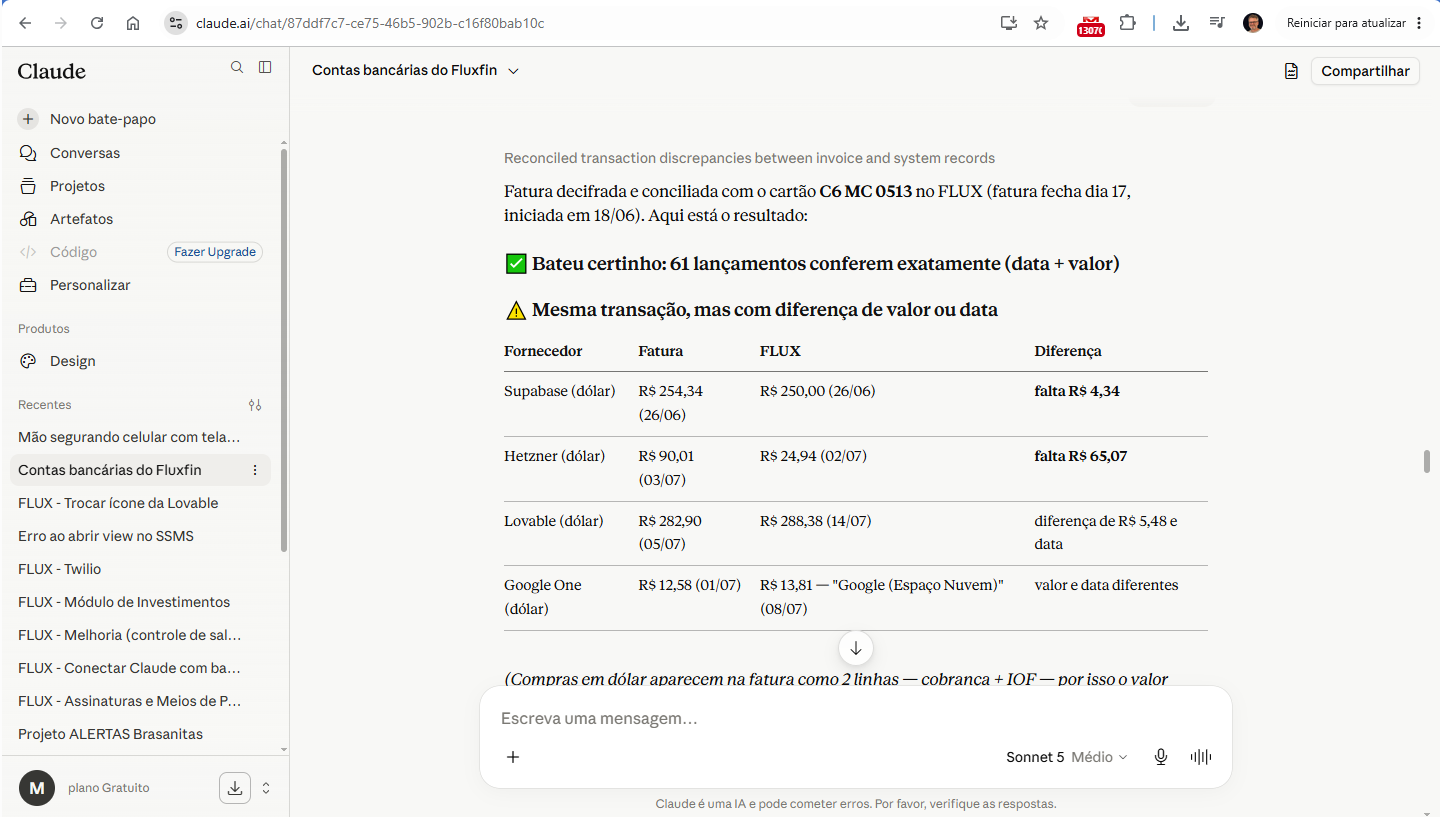Start voice mode with the waveform icon

1201,757
